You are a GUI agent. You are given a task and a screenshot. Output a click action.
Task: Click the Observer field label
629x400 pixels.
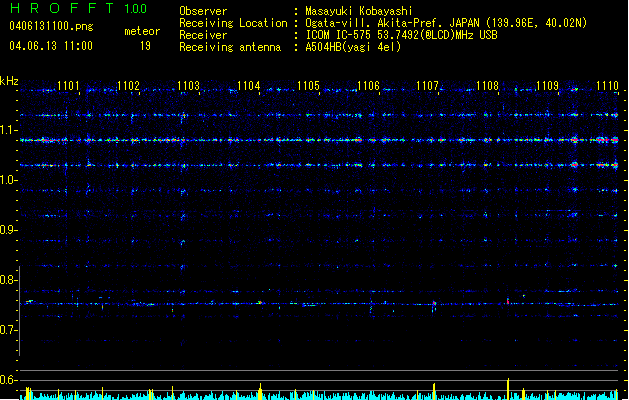(203, 11)
